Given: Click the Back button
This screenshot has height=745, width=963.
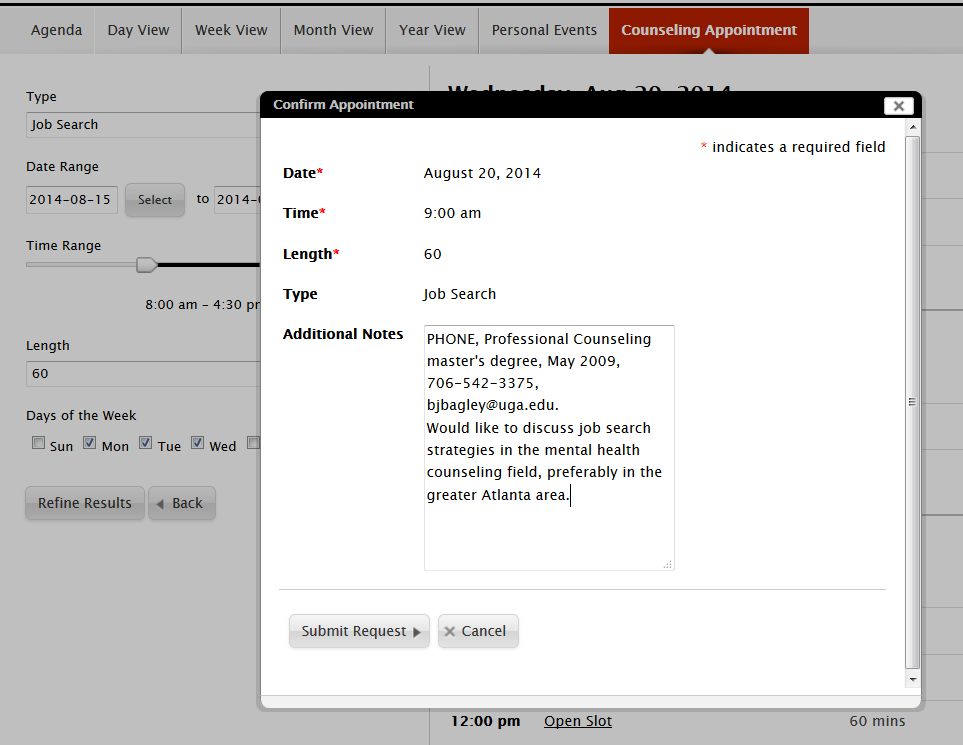Looking at the screenshot, I should [182, 503].
